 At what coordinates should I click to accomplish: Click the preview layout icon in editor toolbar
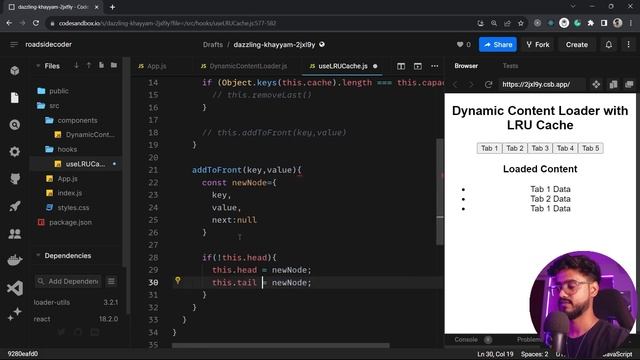pos(418,66)
